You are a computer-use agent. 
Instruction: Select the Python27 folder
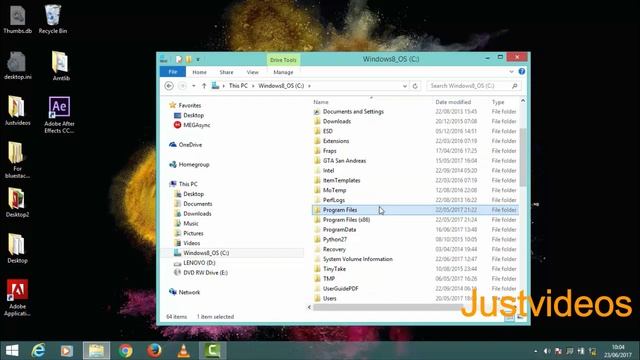tap(335, 239)
